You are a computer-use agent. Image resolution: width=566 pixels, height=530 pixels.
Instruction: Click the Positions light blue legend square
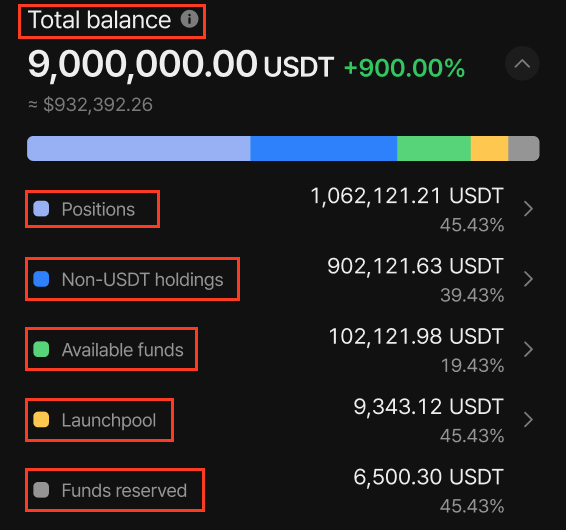pos(41,209)
